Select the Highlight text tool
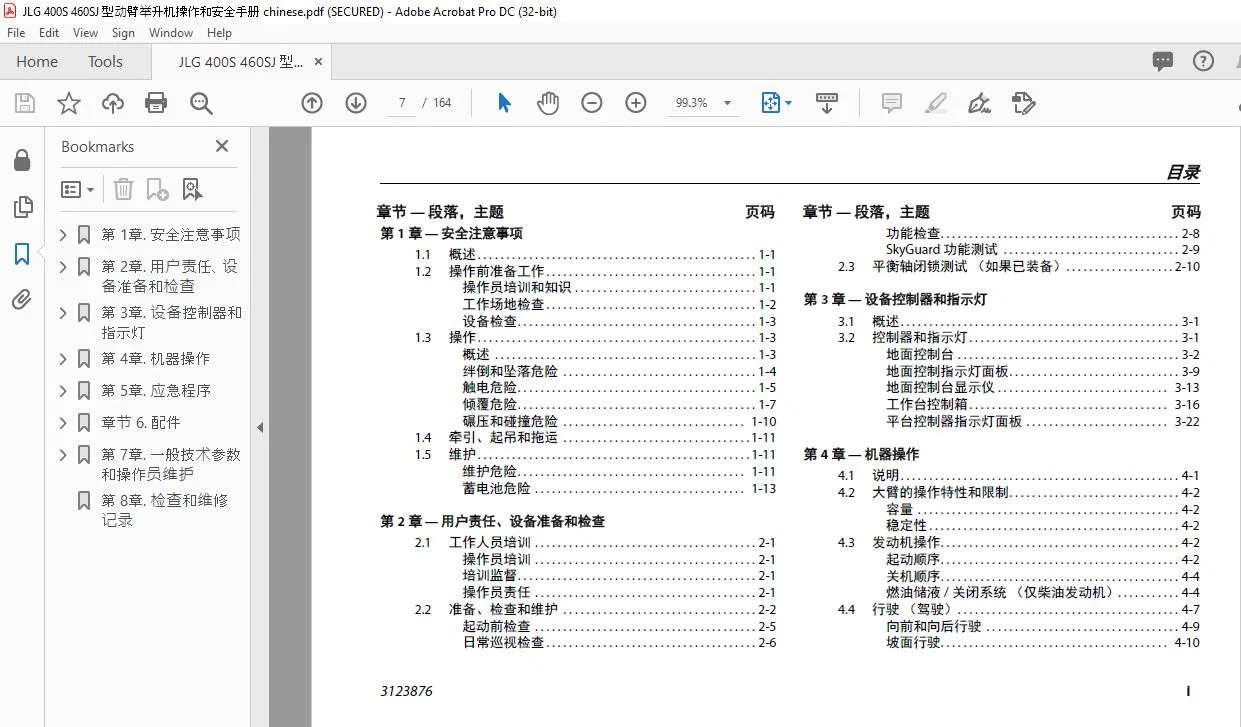The image size is (1241, 727). click(936, 103)
